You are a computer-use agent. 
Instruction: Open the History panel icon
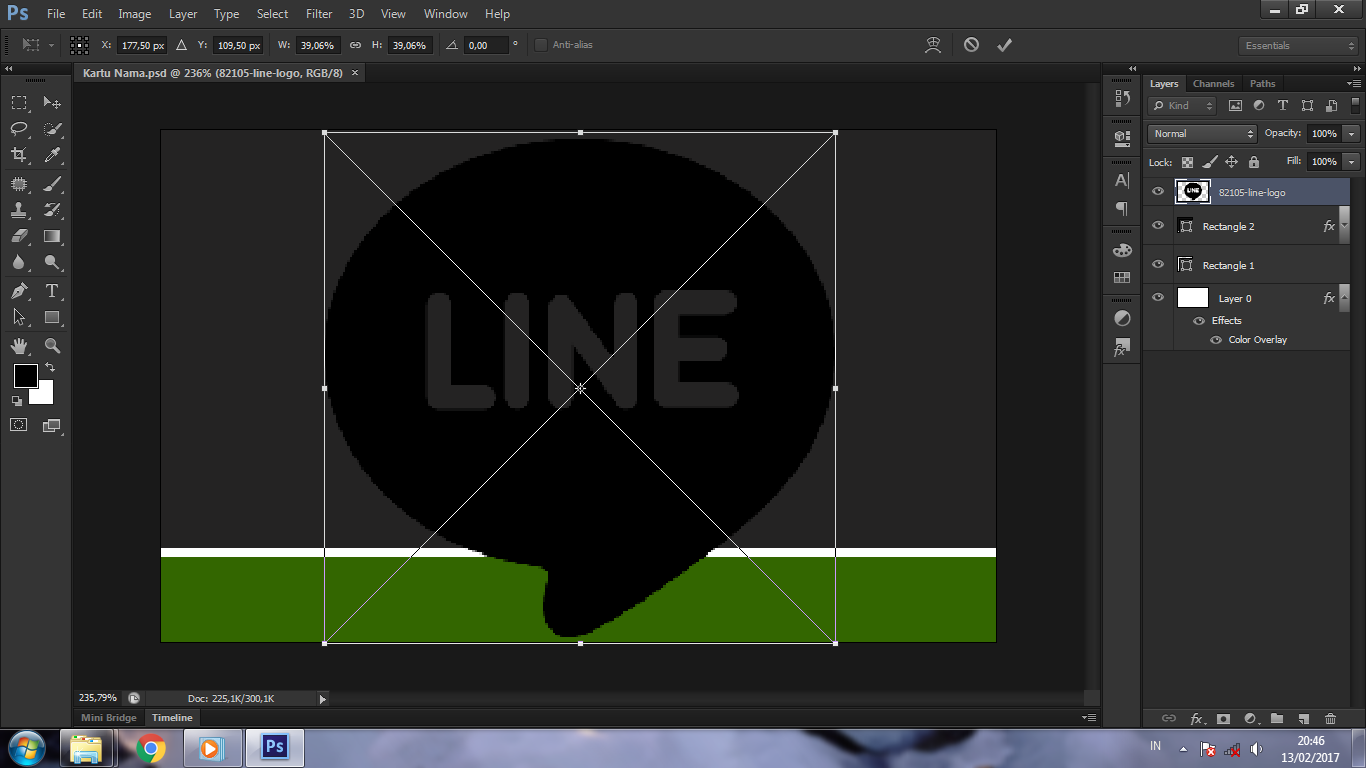click(1122, 98)
